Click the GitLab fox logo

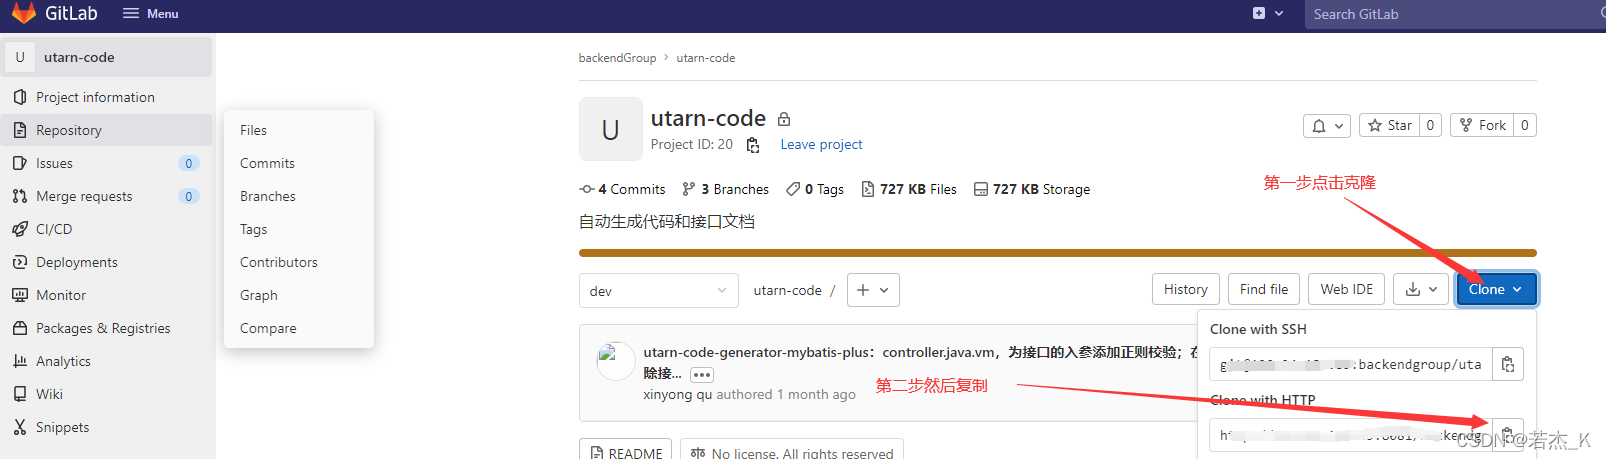pyautogui.click(x=24, y=13)
